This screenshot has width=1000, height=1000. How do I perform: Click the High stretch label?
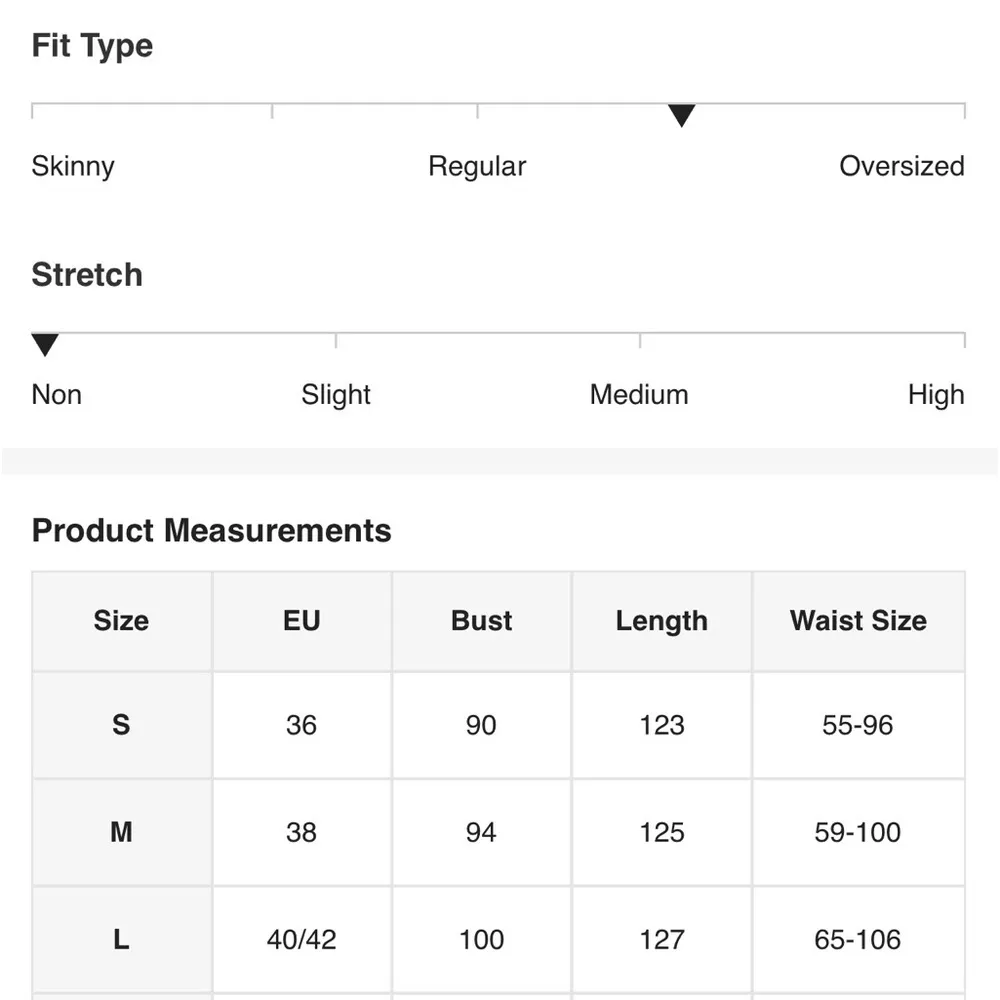(x=936, y=395)
